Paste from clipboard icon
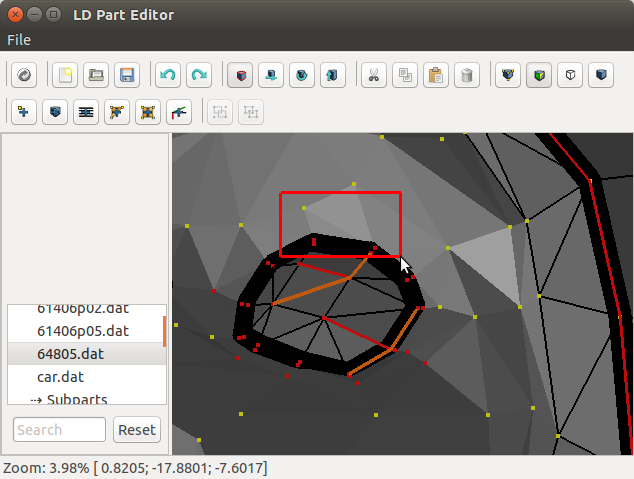Viewport: 634px width, 479px height. point(435,75)
